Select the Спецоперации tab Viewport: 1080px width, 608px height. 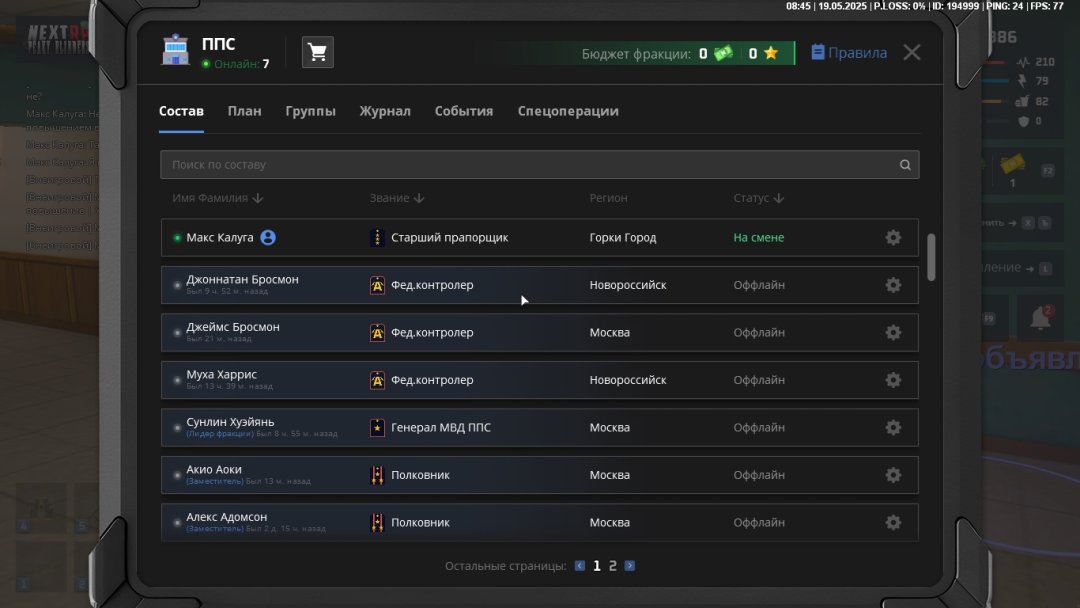(x=568, y=111)
